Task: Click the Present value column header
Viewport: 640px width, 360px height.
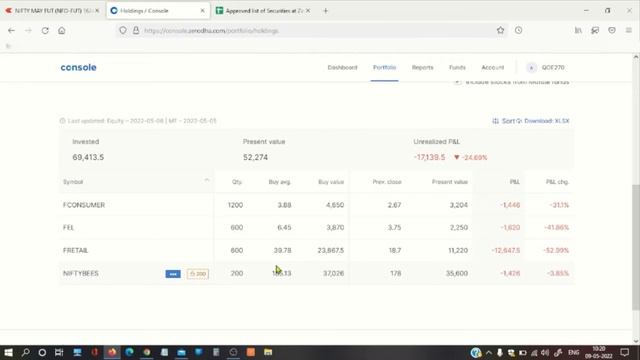Action: [x=450, y=182]
